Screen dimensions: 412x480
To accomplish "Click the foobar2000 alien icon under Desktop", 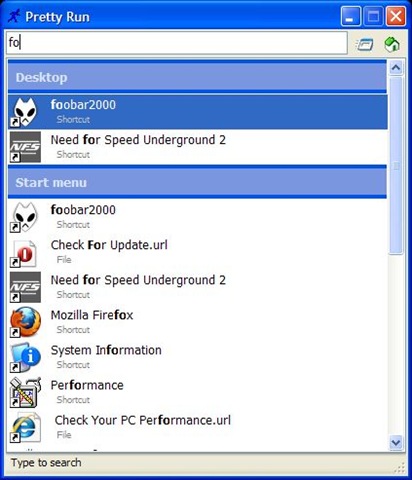I will click(x=25, y=112).
